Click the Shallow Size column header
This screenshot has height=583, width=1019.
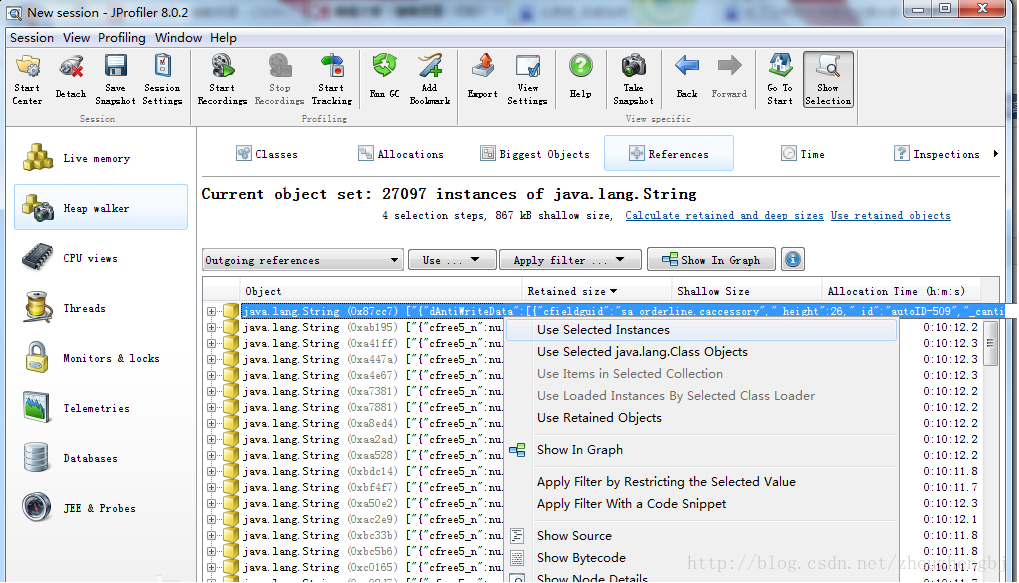click(747, 291)
